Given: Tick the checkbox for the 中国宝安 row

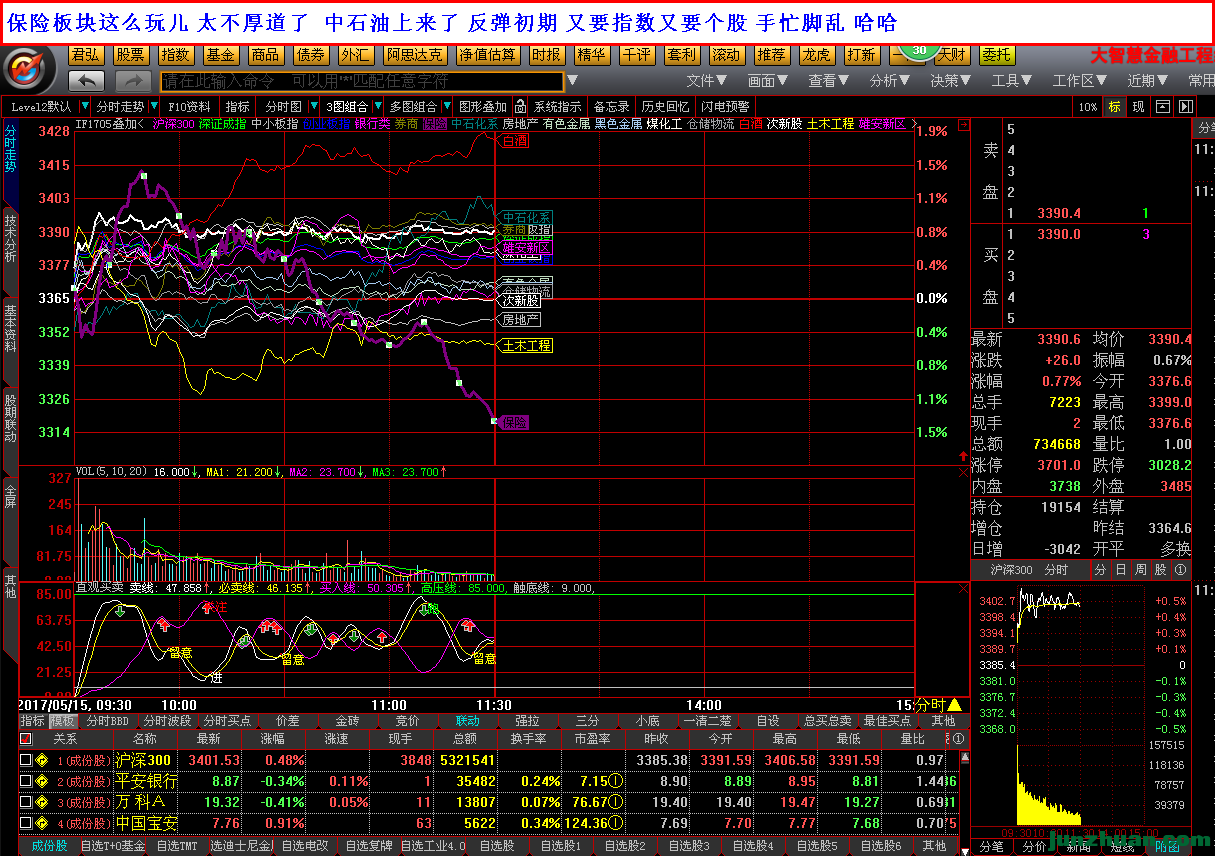Looking at the screenshot, I should point(26,823).
